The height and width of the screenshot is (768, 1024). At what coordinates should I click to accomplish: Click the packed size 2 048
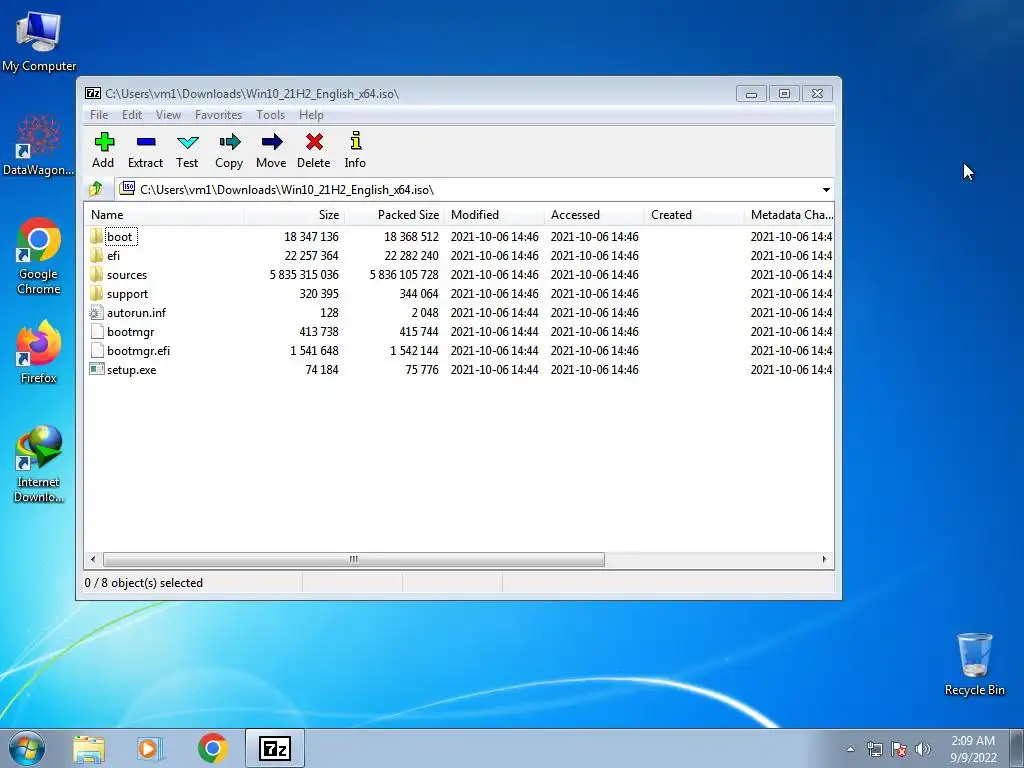pyautogui.click(x=424, y=313)
